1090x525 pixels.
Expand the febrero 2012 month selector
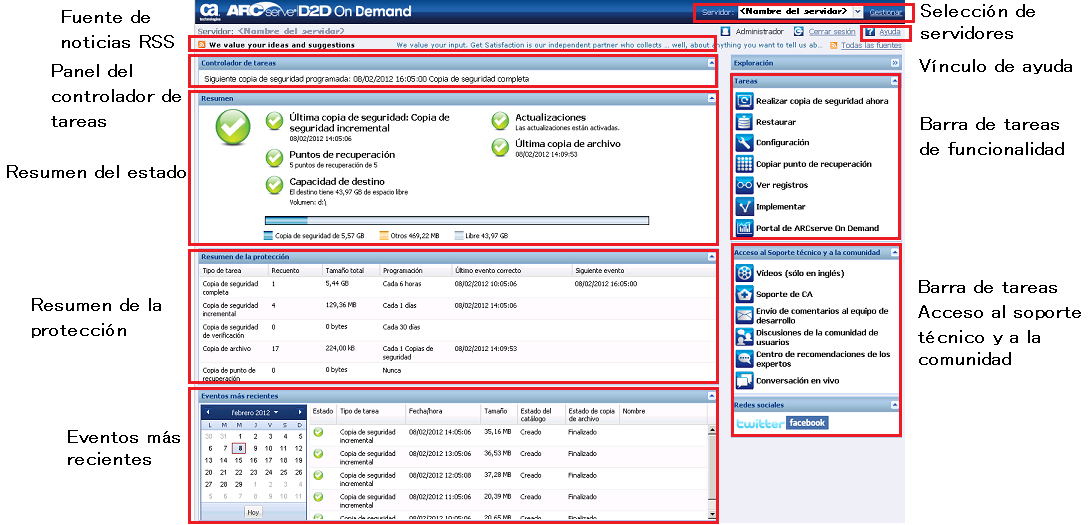(275, 412)
